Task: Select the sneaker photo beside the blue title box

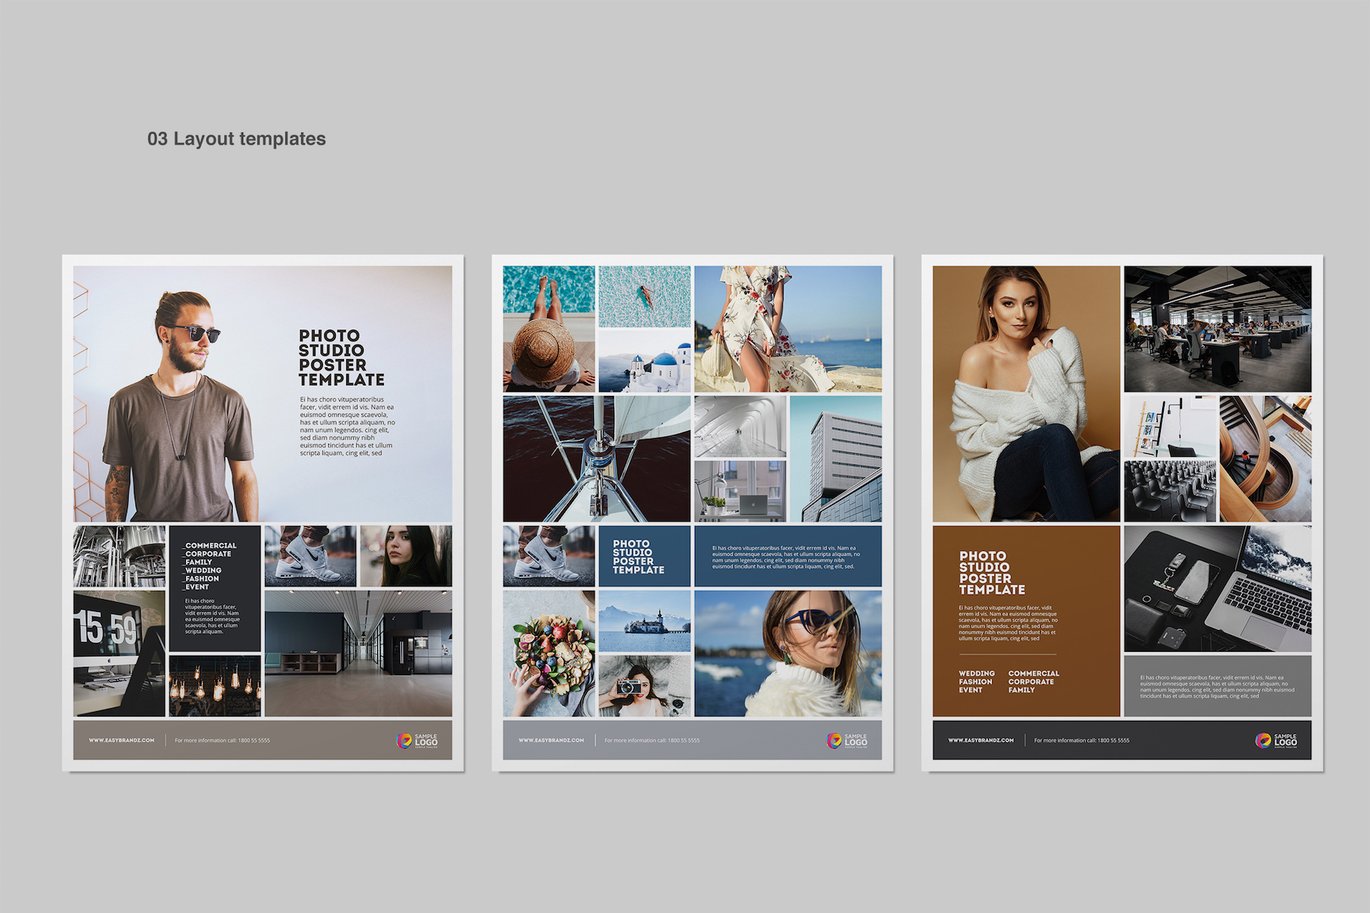Action: tap(549, 556)
